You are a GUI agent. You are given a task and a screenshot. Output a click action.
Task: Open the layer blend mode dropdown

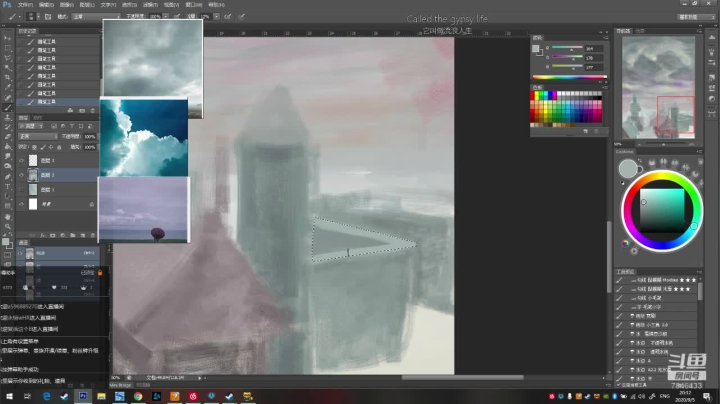tap(38, 136)
